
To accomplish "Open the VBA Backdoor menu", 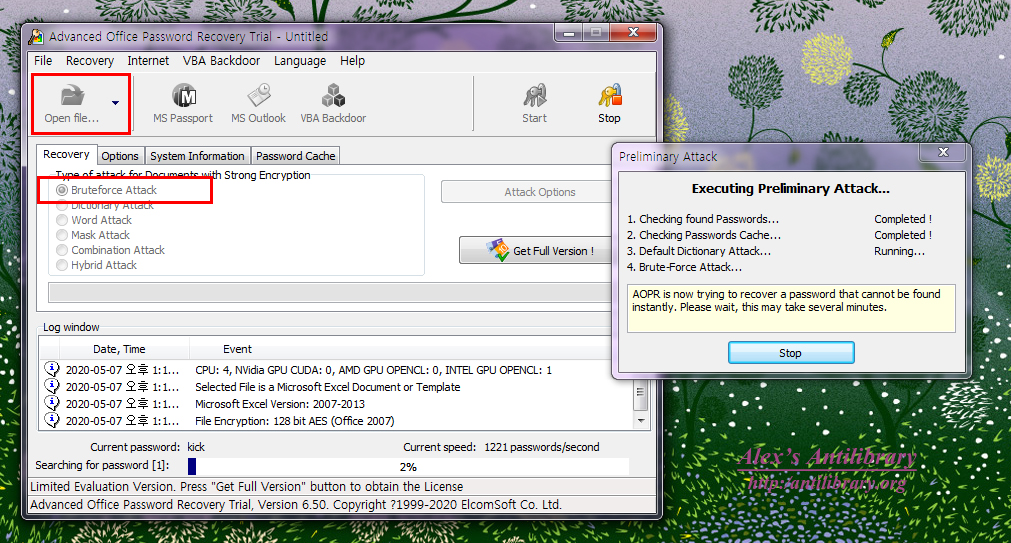I will [x=221, y=61].
